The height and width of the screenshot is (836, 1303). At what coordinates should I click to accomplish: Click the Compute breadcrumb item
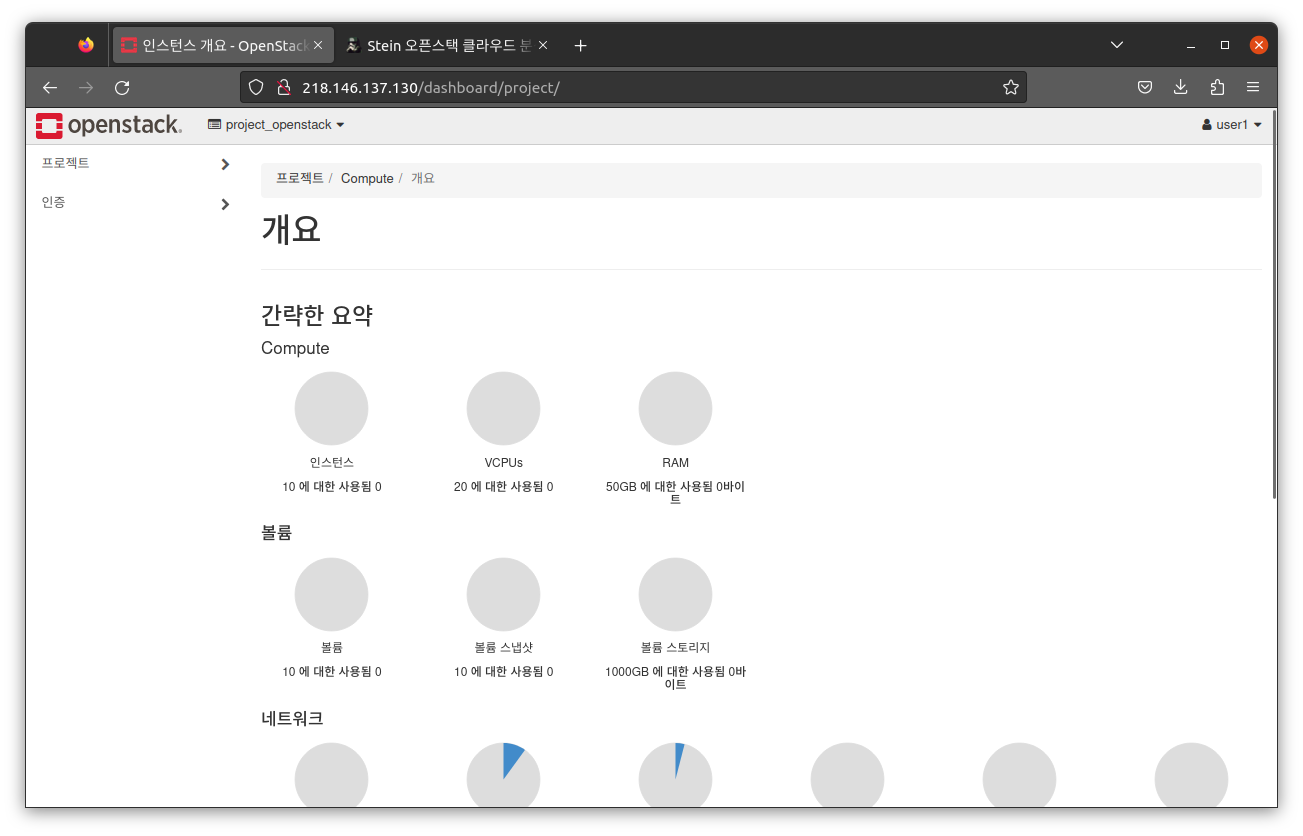coord(367,178)
